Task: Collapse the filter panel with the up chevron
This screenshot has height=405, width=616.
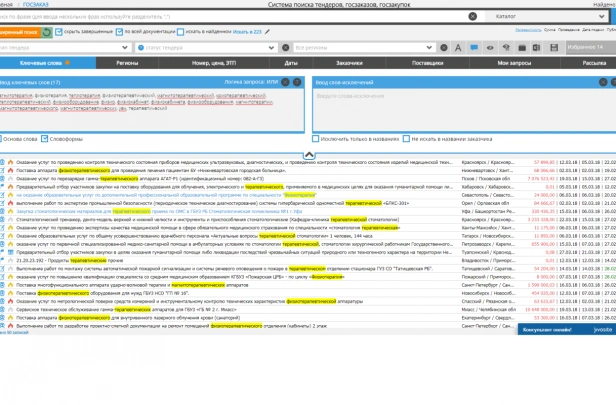Action: [309, 155]
